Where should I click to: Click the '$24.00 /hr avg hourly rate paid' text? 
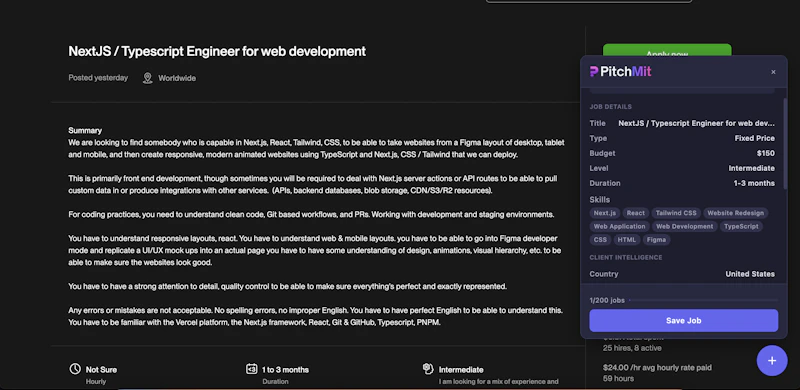[657, 368]
